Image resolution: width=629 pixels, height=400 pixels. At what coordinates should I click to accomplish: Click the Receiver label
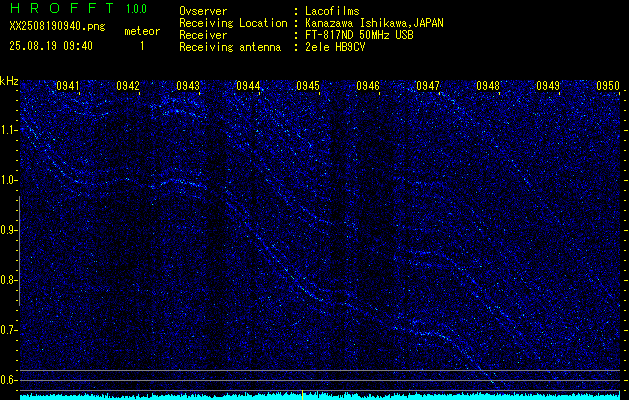coord(203,35)
